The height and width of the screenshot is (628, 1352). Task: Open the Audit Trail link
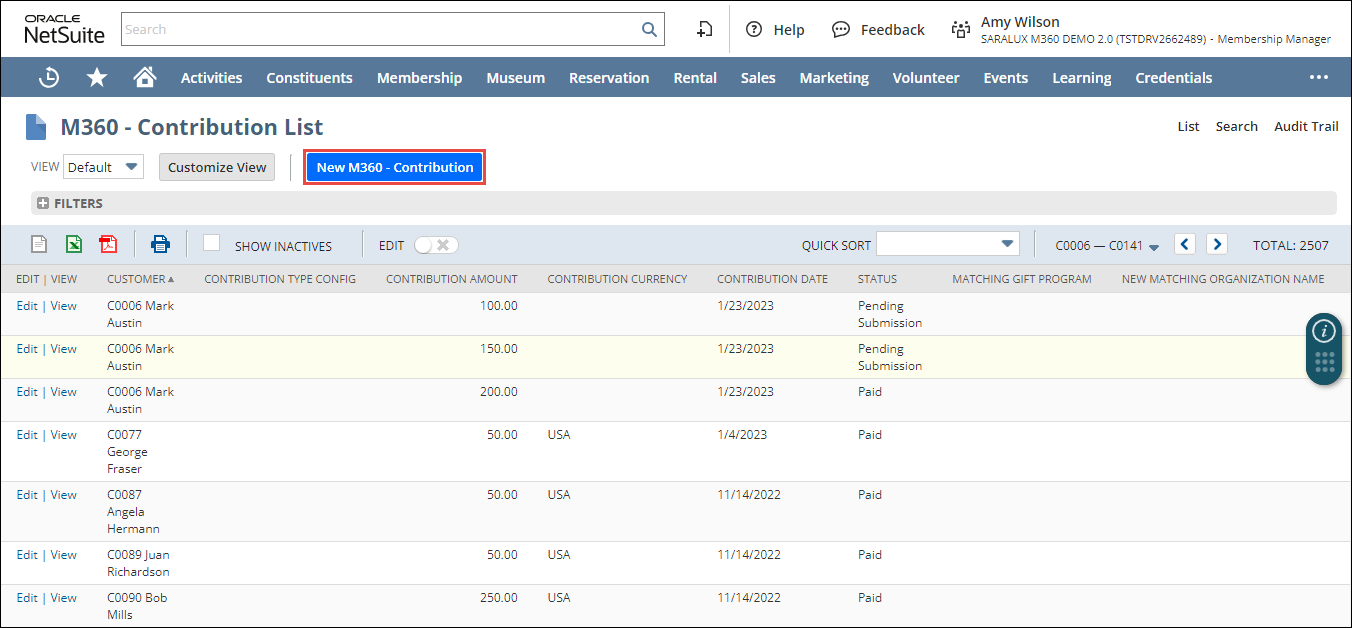pos(1305,126)
